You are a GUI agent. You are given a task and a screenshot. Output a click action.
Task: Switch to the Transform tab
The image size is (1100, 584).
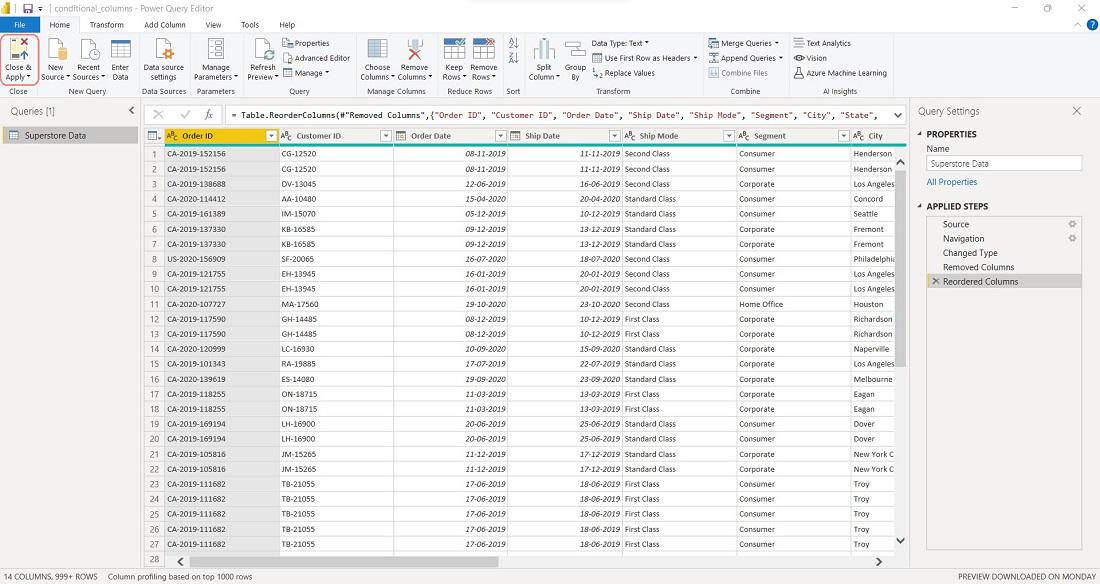(107, 25)
